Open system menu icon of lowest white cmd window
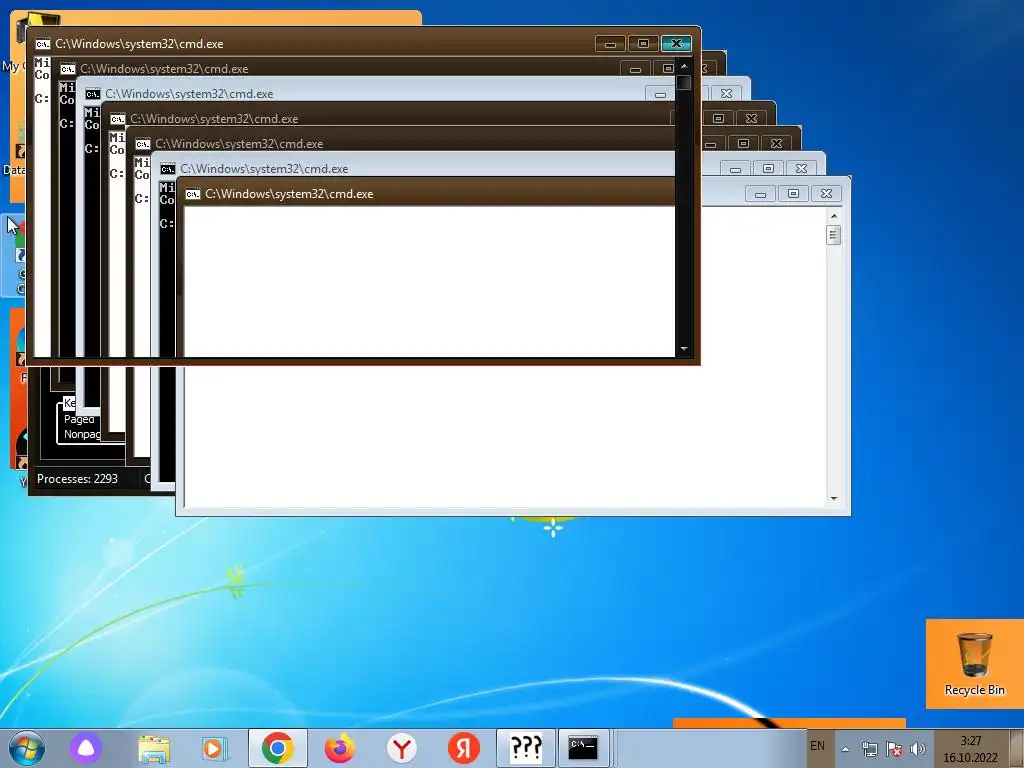This screenshot has height=768, width=1024. (193, 194)
